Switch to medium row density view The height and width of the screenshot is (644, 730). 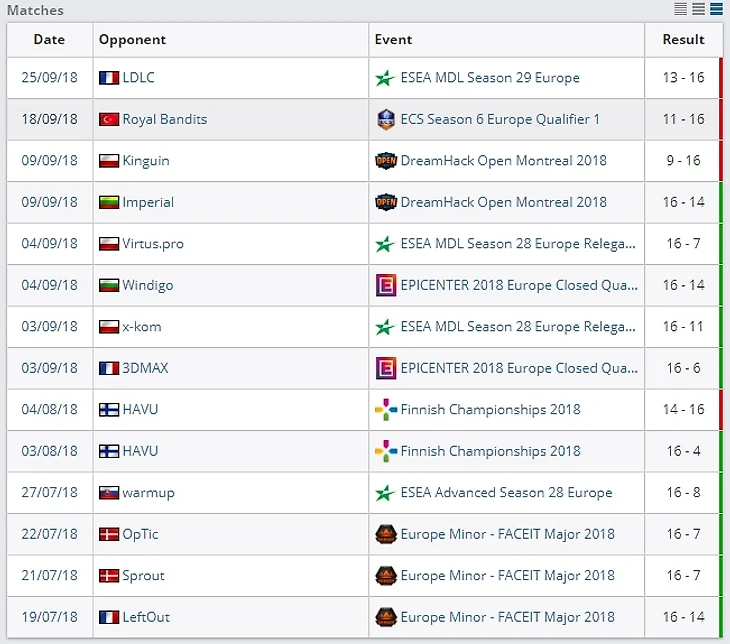tap(699, 10)
